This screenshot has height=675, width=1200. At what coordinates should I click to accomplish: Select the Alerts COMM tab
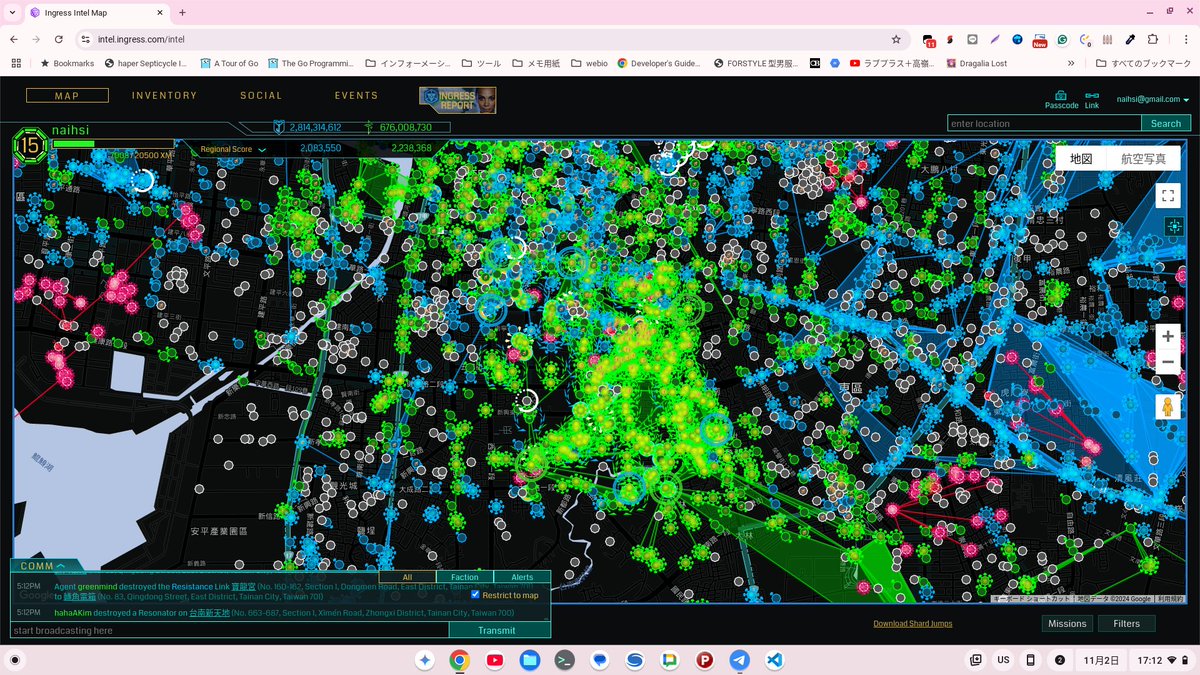[522, 577]
